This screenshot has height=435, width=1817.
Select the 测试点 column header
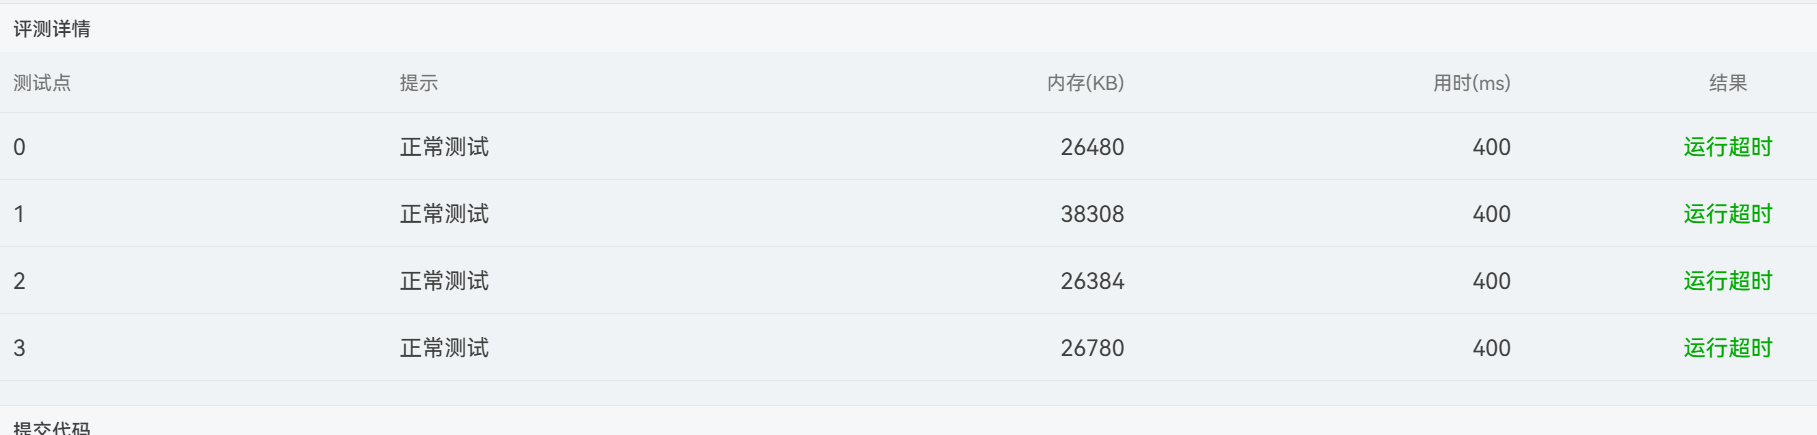click(x=42, y=83)
